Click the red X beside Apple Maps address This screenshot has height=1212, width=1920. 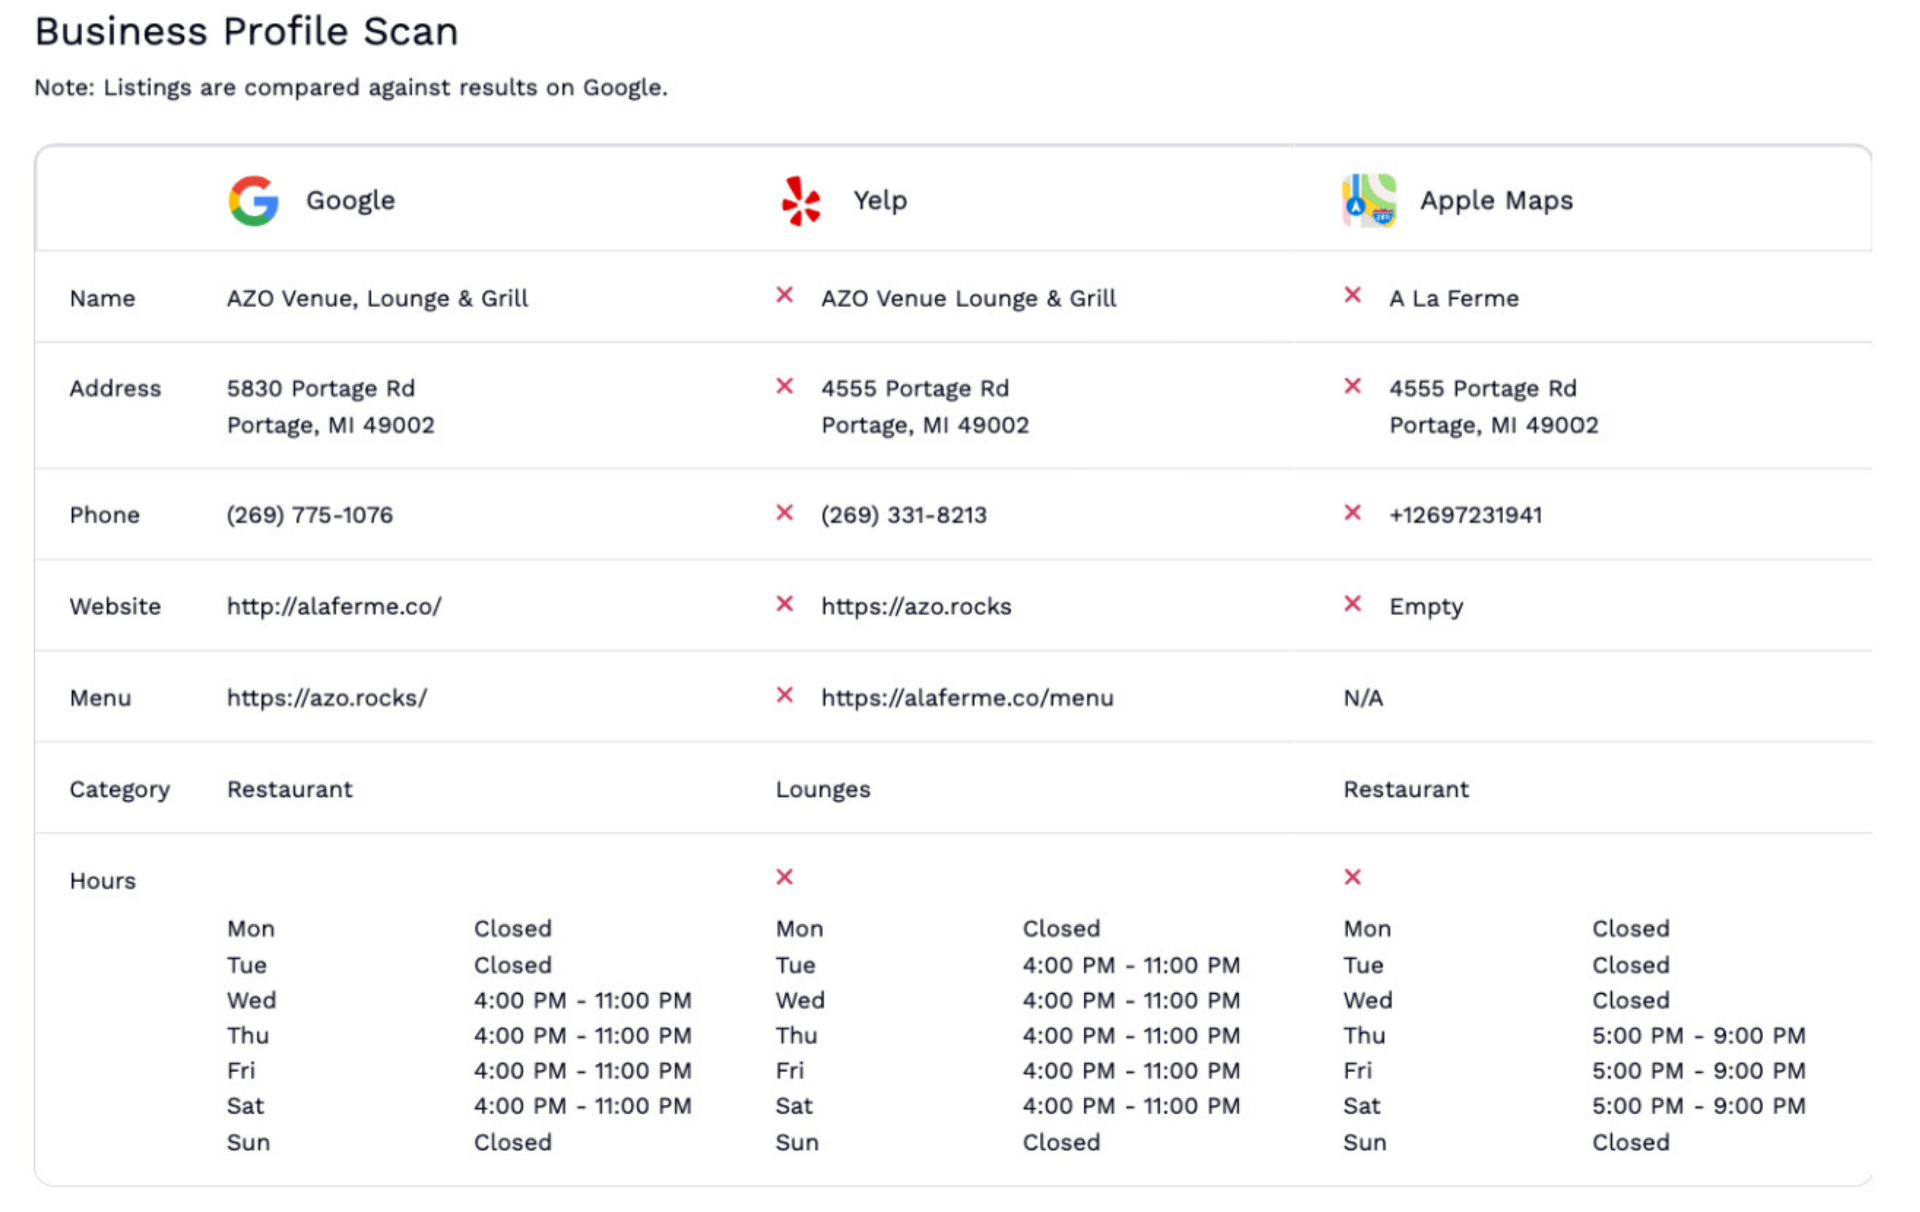pyautogui.click(x=1353, y=386)
